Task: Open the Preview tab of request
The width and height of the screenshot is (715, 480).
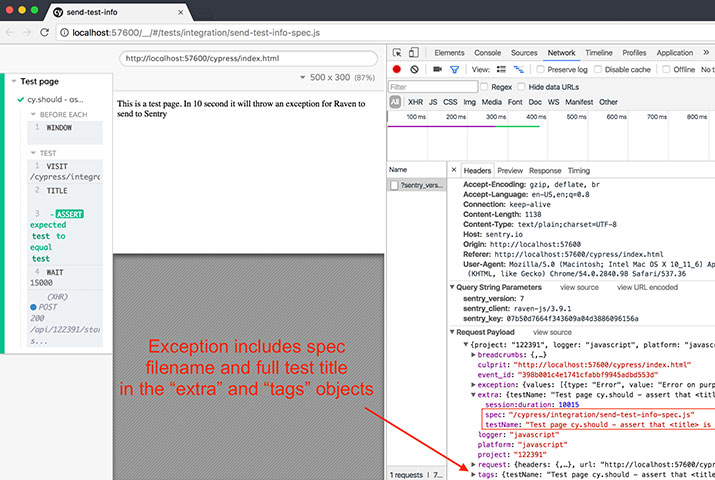Action: pos(509,171)
